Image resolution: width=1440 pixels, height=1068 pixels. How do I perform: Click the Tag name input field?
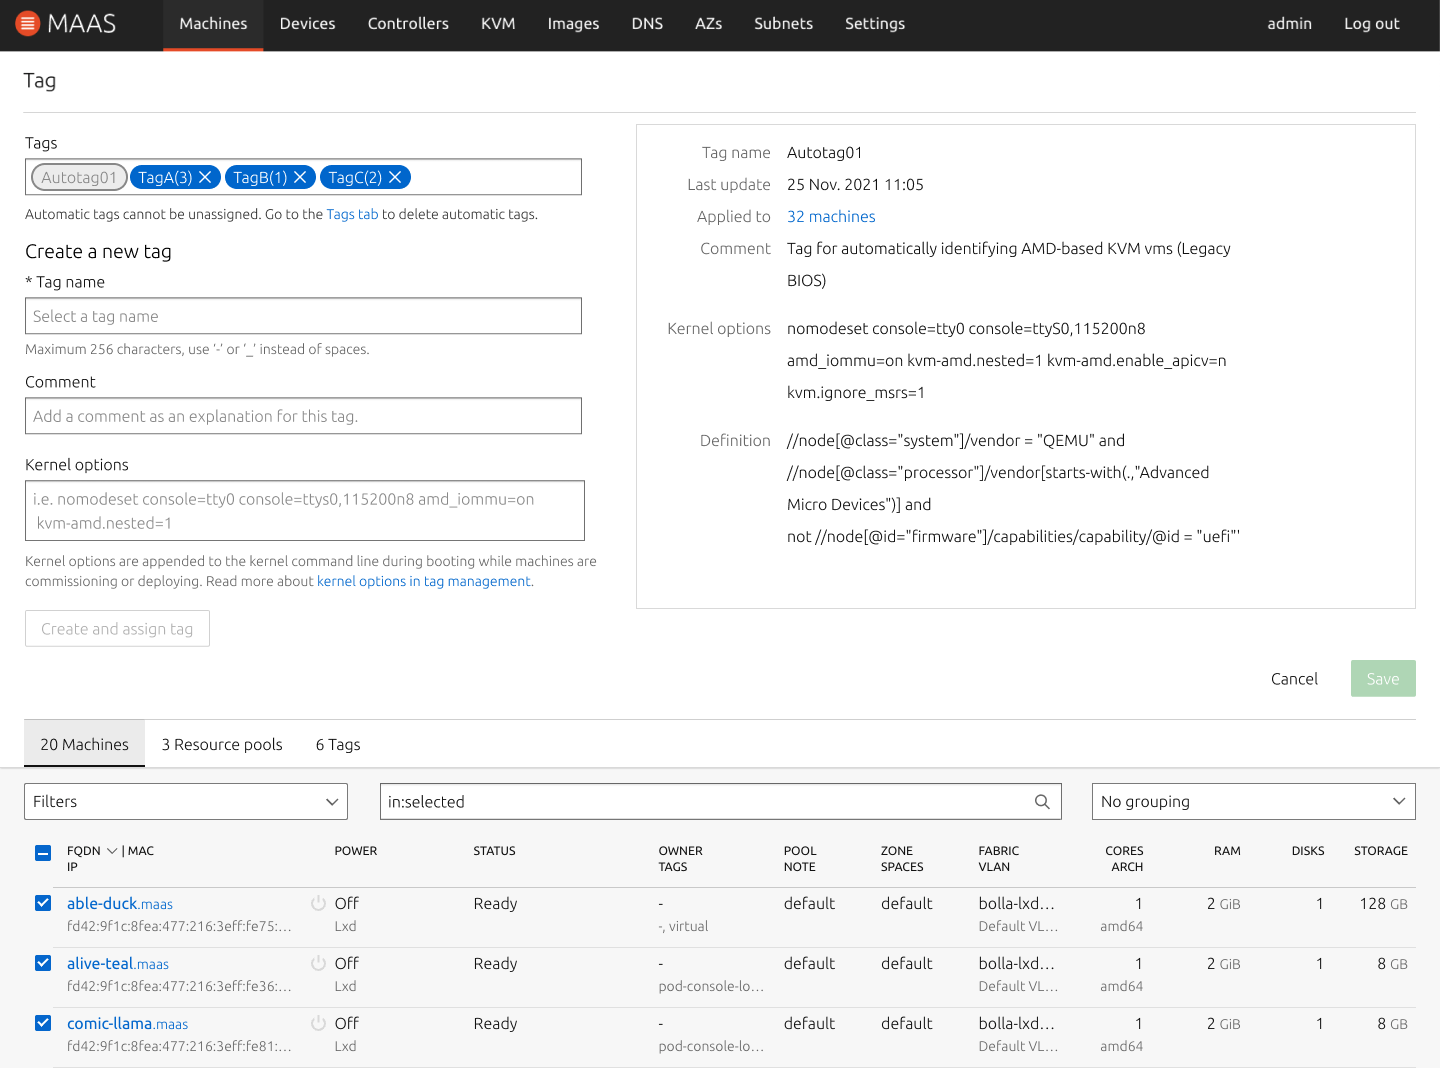point(303,317)
